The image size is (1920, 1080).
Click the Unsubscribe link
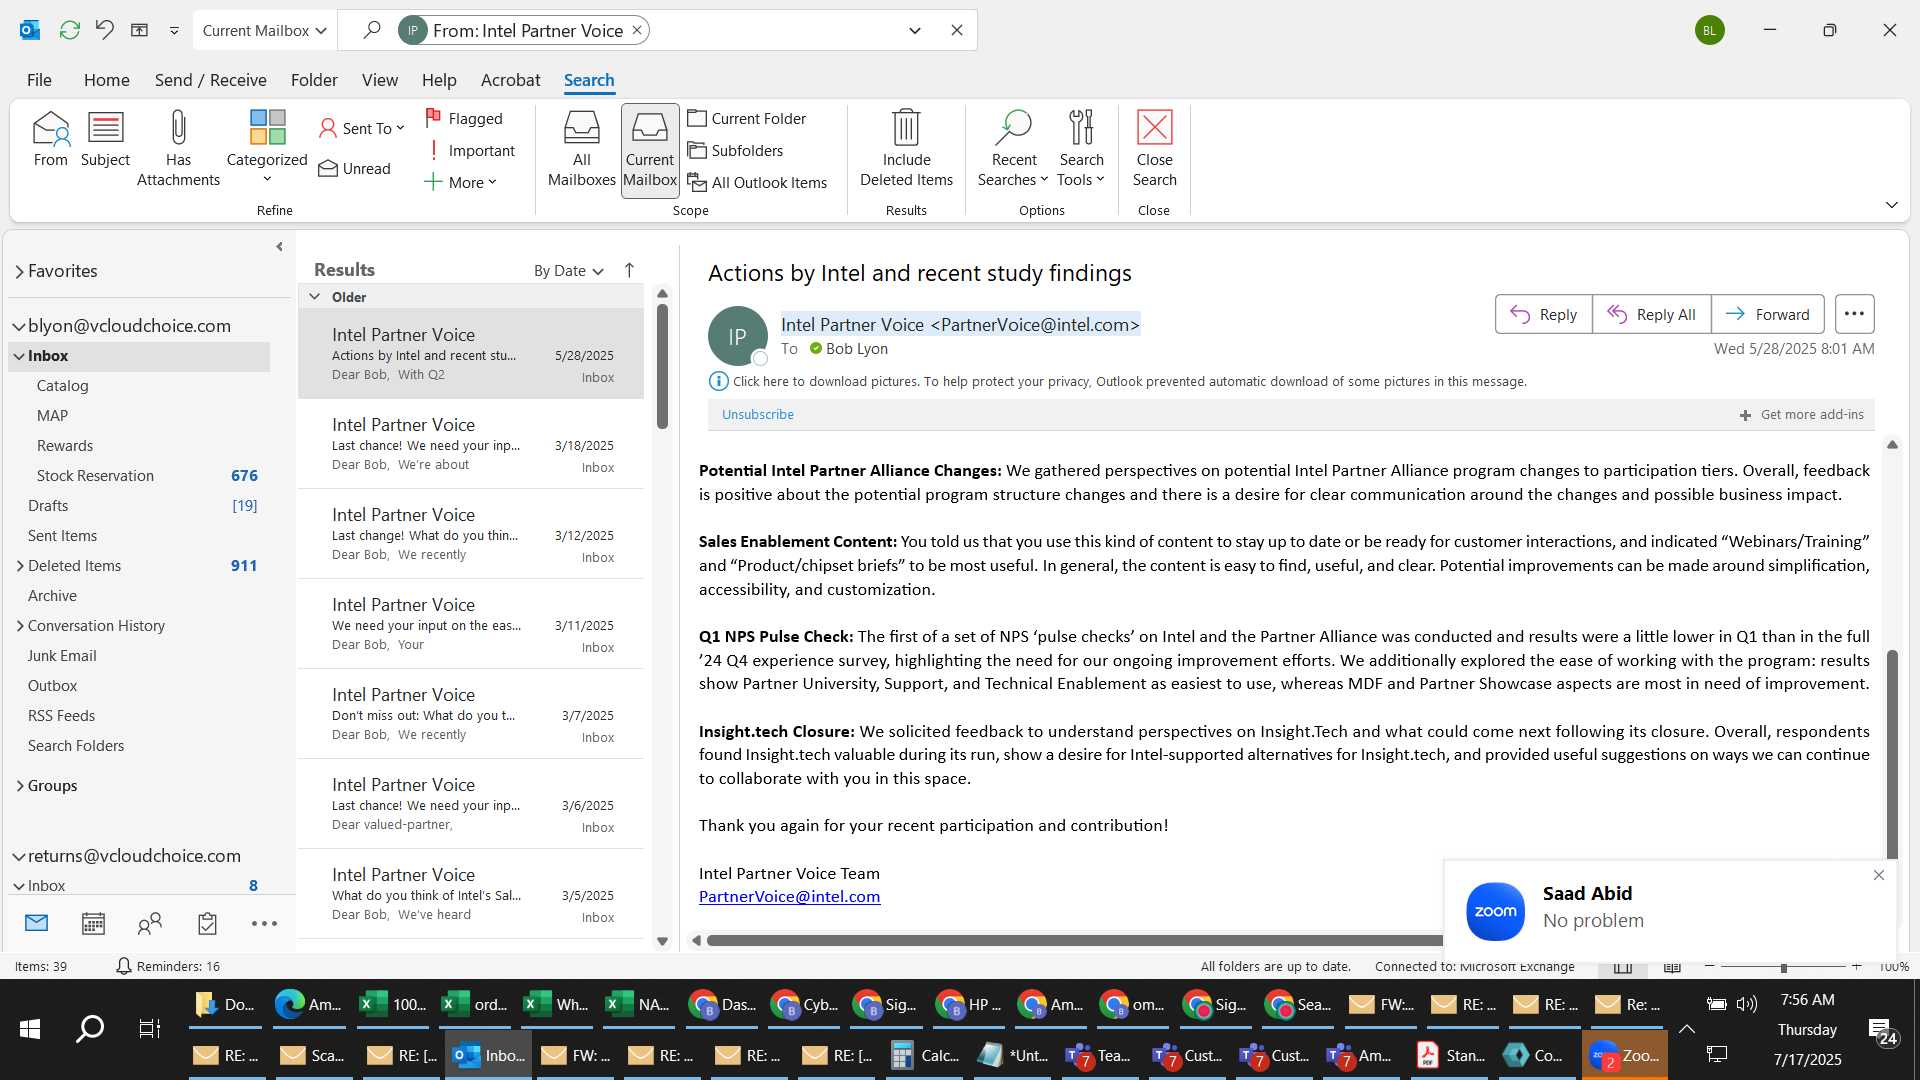pos(757,414)
